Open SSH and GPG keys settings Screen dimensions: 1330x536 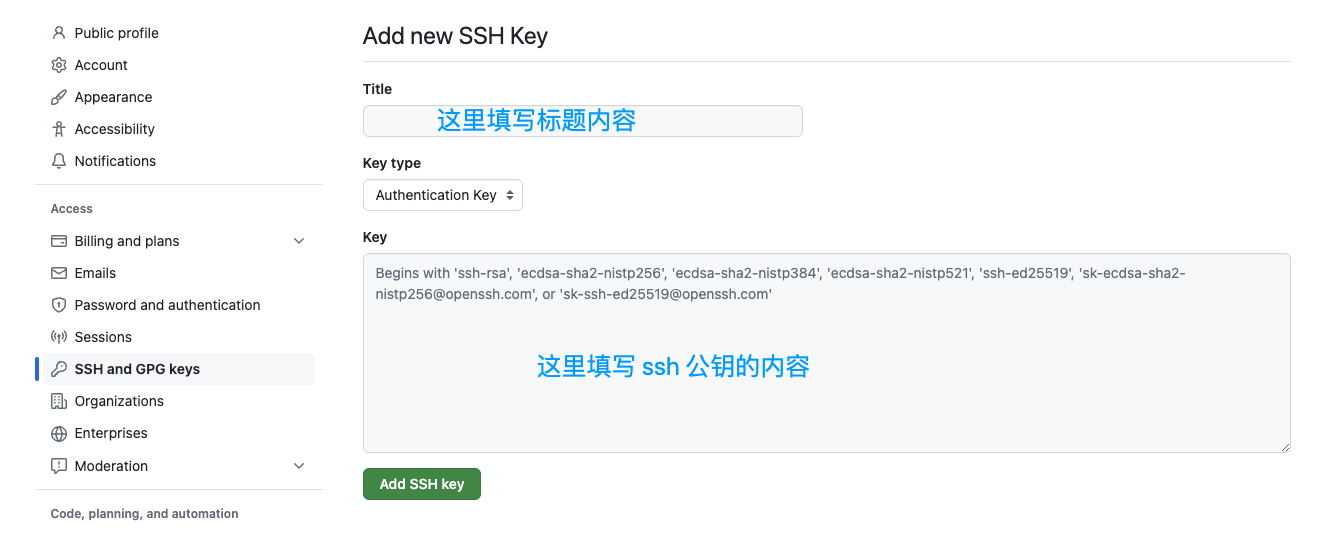(x=137, y=369)
